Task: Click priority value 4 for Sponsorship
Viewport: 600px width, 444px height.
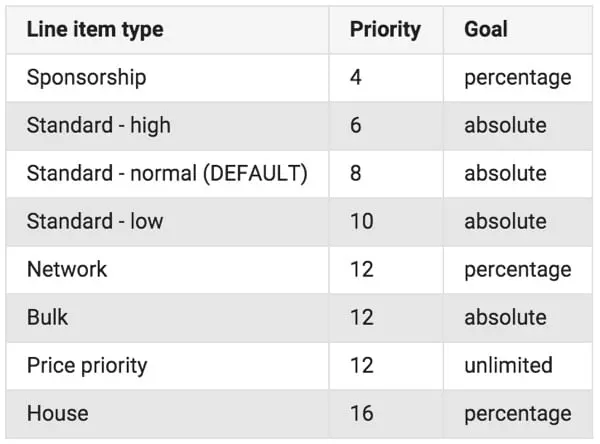Action: click(x=357, y=77)
